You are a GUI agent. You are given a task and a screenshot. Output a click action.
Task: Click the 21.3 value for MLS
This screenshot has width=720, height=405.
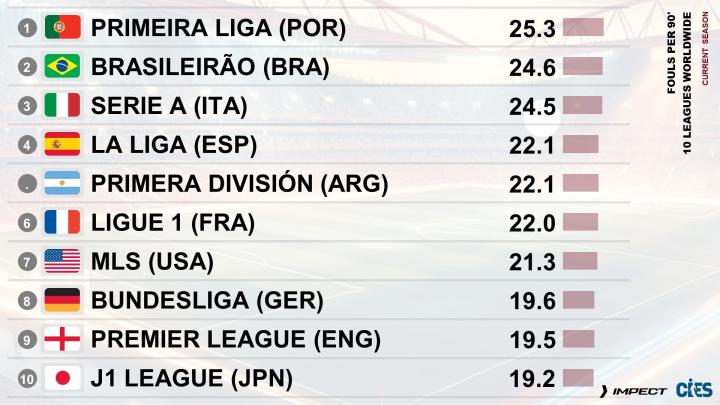click(532, 263)
